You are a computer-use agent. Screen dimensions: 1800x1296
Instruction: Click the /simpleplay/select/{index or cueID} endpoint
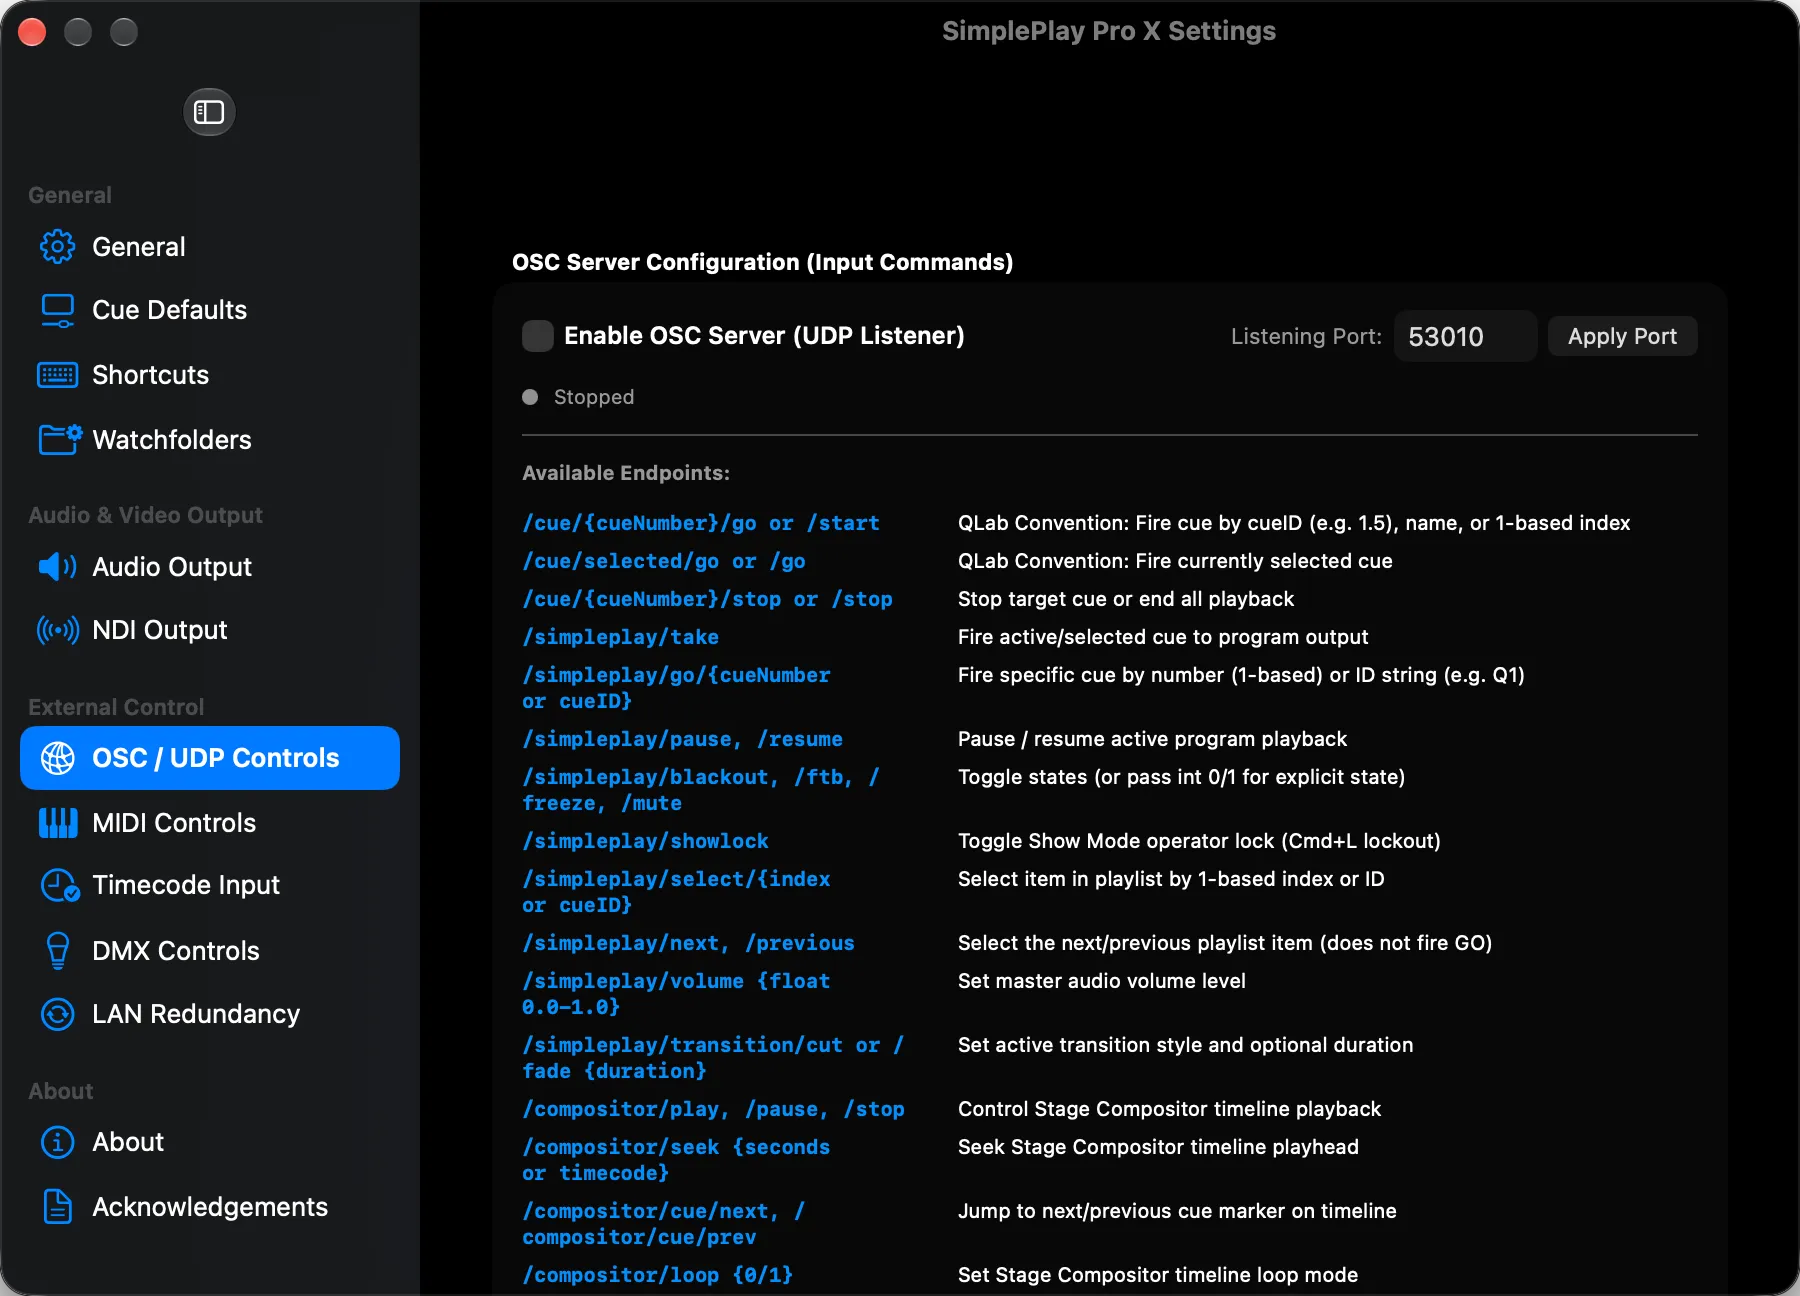[676, 892]
